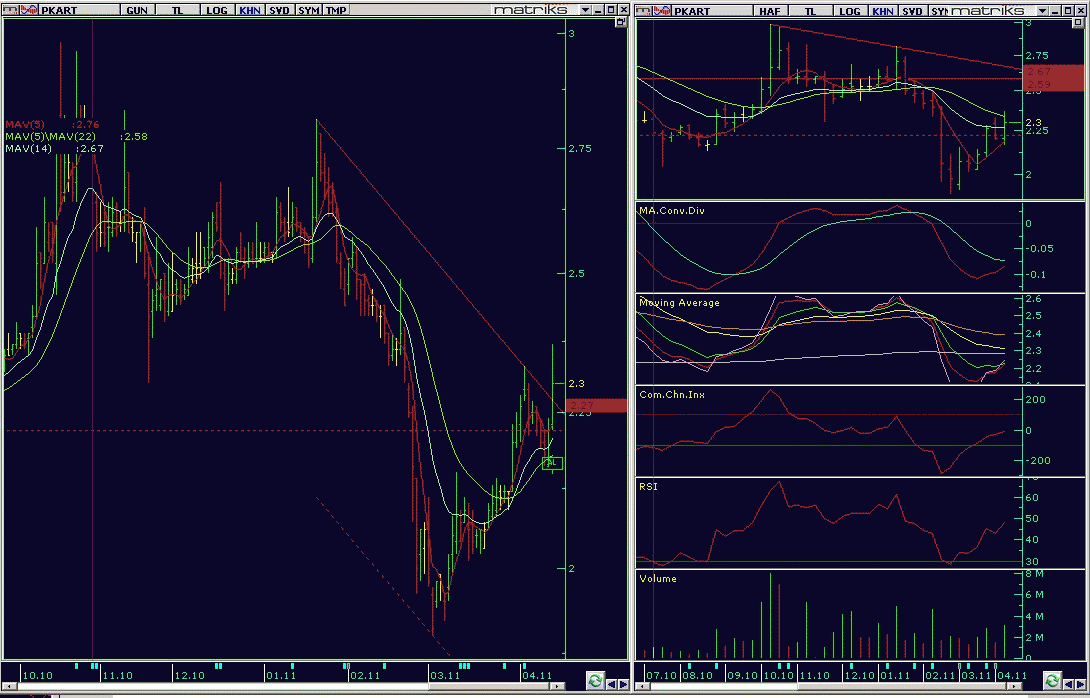Click the right chart's scrollbar right arrow
The image size is (1090, 698).
pos(1014,686)
